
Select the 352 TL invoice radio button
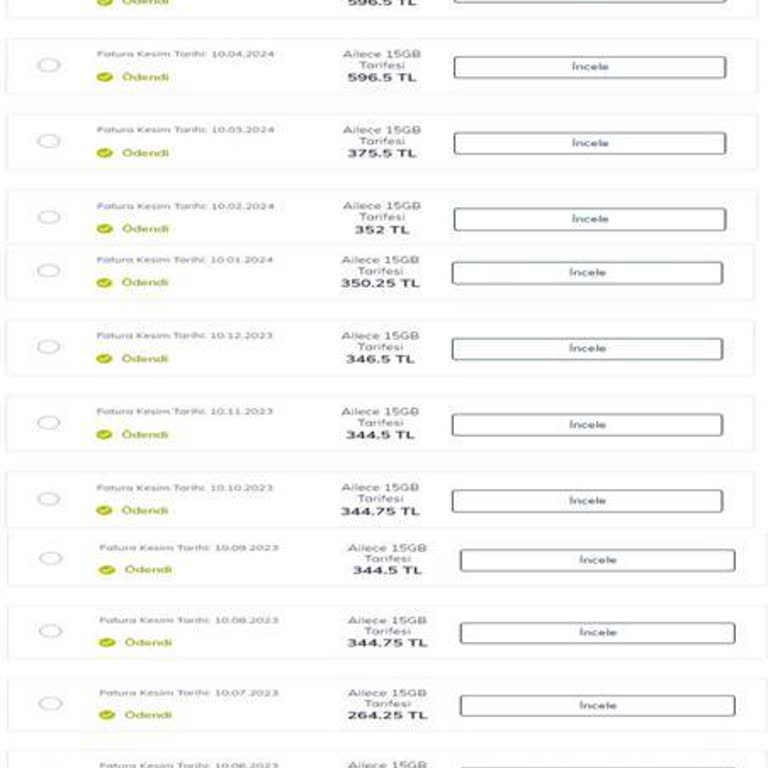coord(49,217)
